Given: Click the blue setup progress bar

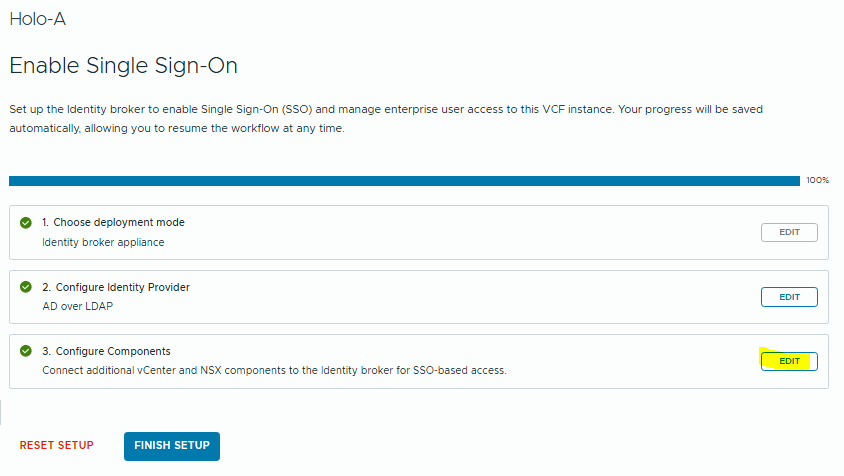Looking at the screenshot, I should click(400, 181).
